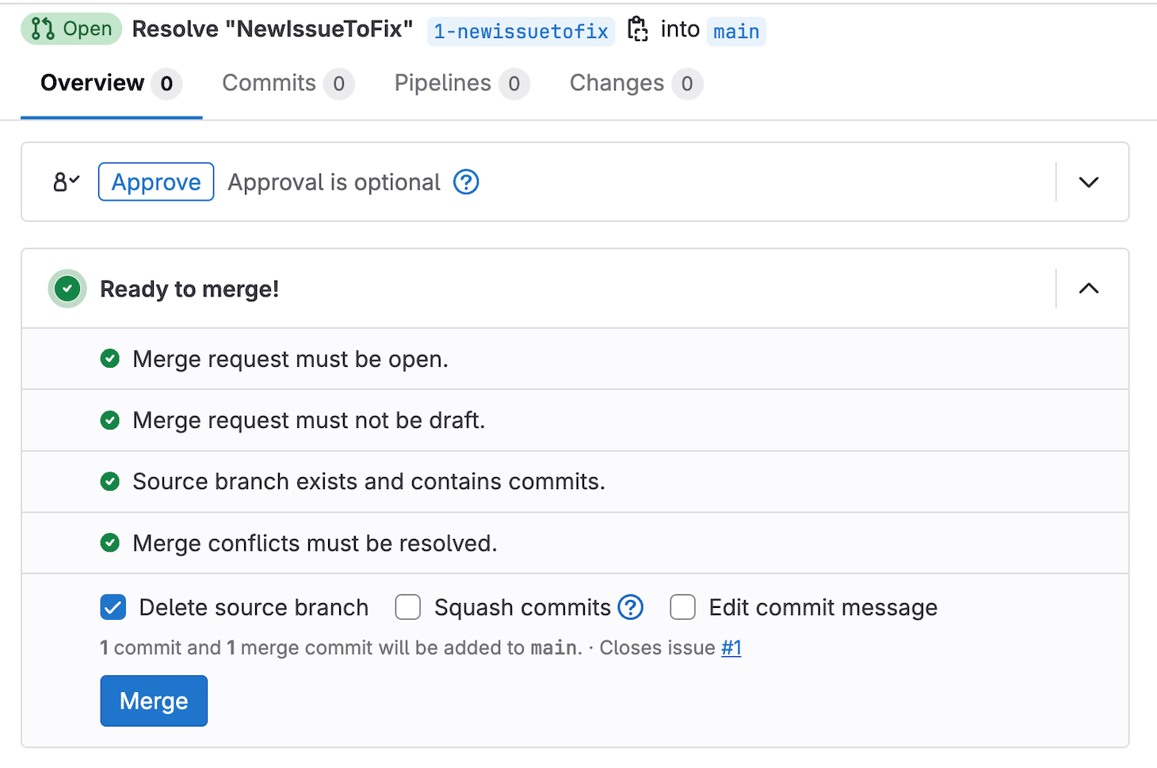
Task: Click the check icon beside Merge request must not be draft
Action: pos(110,420)
